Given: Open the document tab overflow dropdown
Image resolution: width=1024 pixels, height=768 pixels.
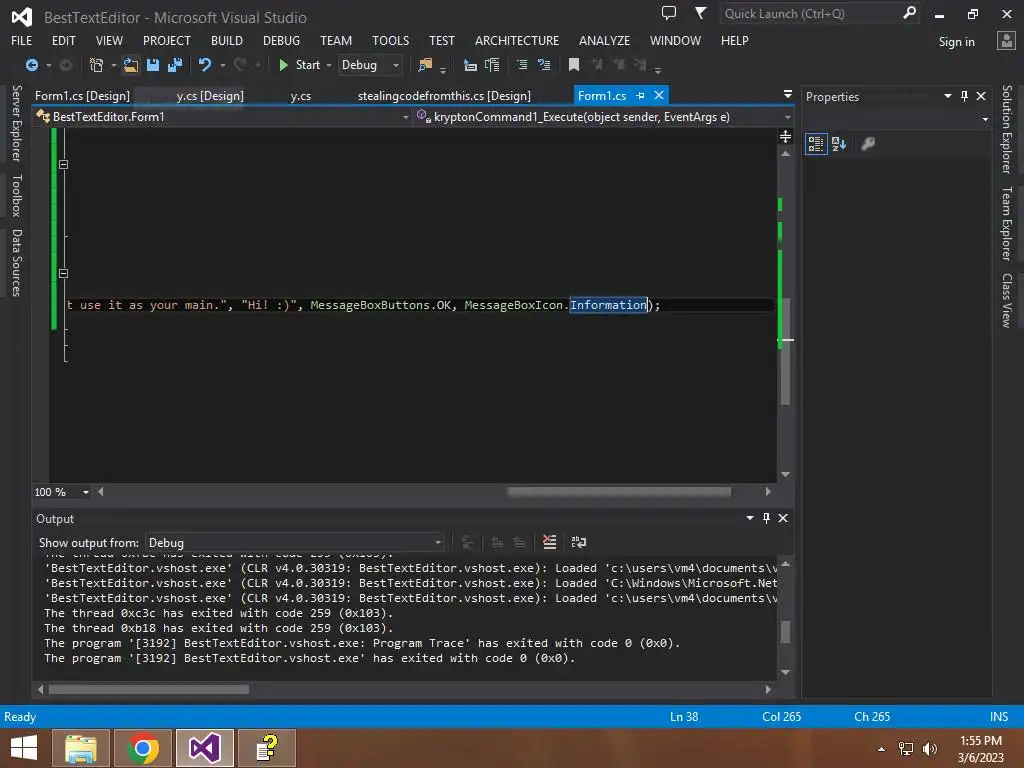Looking at the screenshot, I should pyautogui.click(x=788, y=95).
